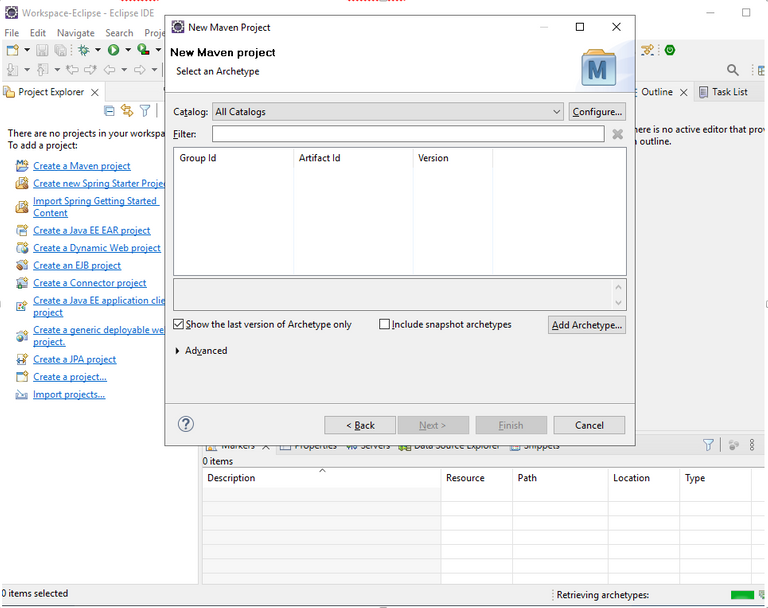Image resolution: width=768 pixels, height=608 pixels.
Task: Open the Catalog dropdown showing All Catalogs
Action: [388, 112]
